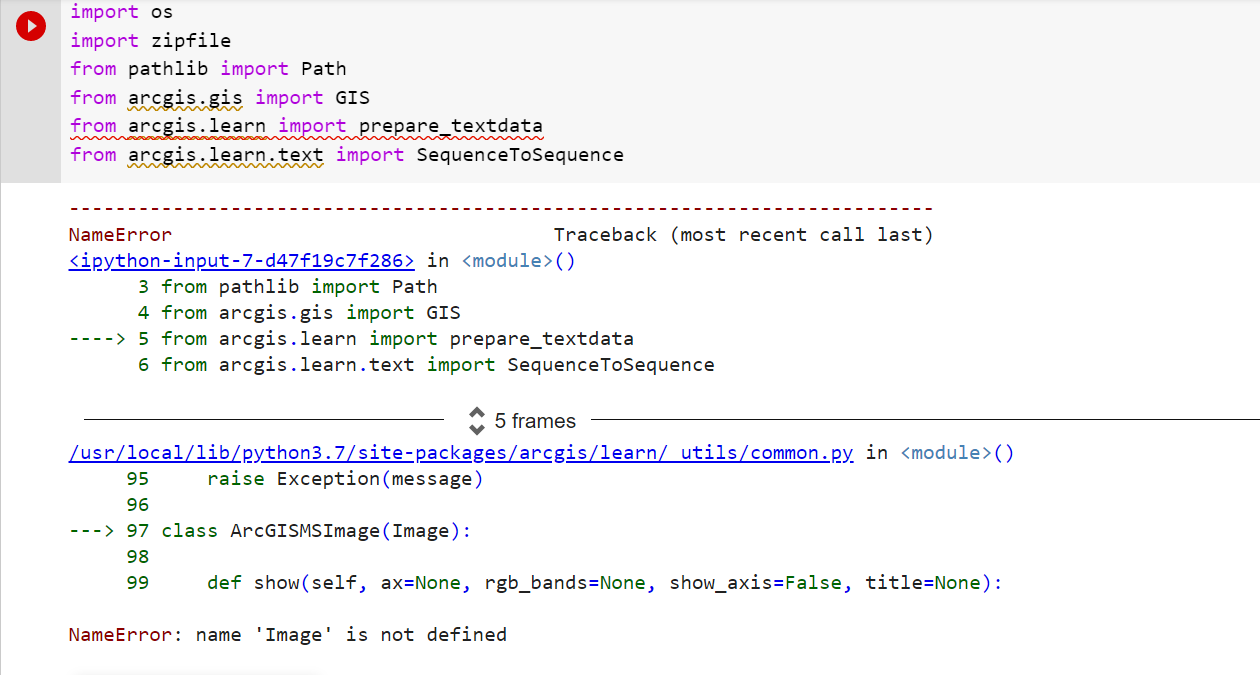This screenshot has height=675, width=1260.
Task: Click the 'from pathlib import Path' line
Action: (207, 68)
